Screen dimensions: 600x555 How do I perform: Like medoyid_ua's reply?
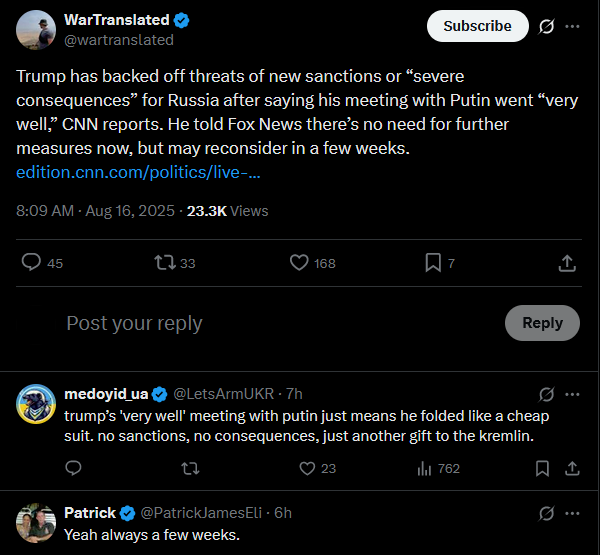[x=309, y=468]
